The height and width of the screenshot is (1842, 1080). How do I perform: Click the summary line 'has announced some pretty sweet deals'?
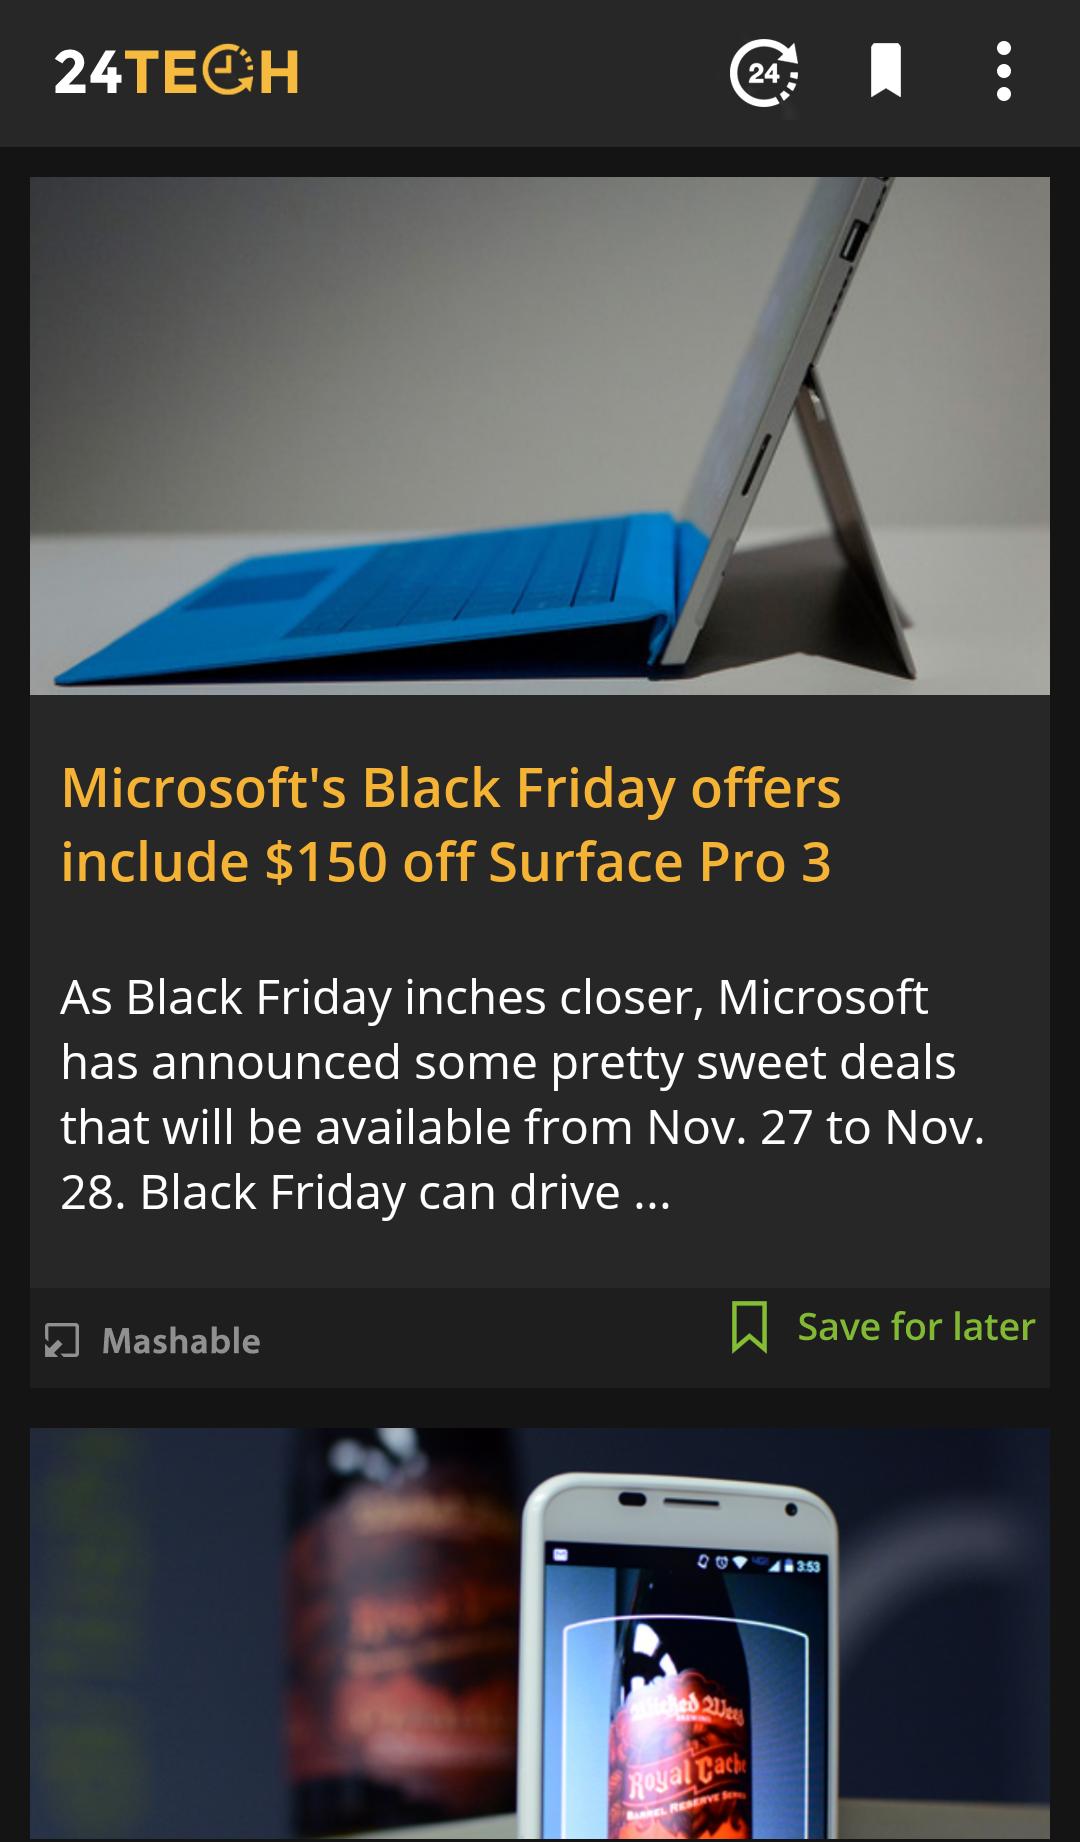pos(508,1062)
